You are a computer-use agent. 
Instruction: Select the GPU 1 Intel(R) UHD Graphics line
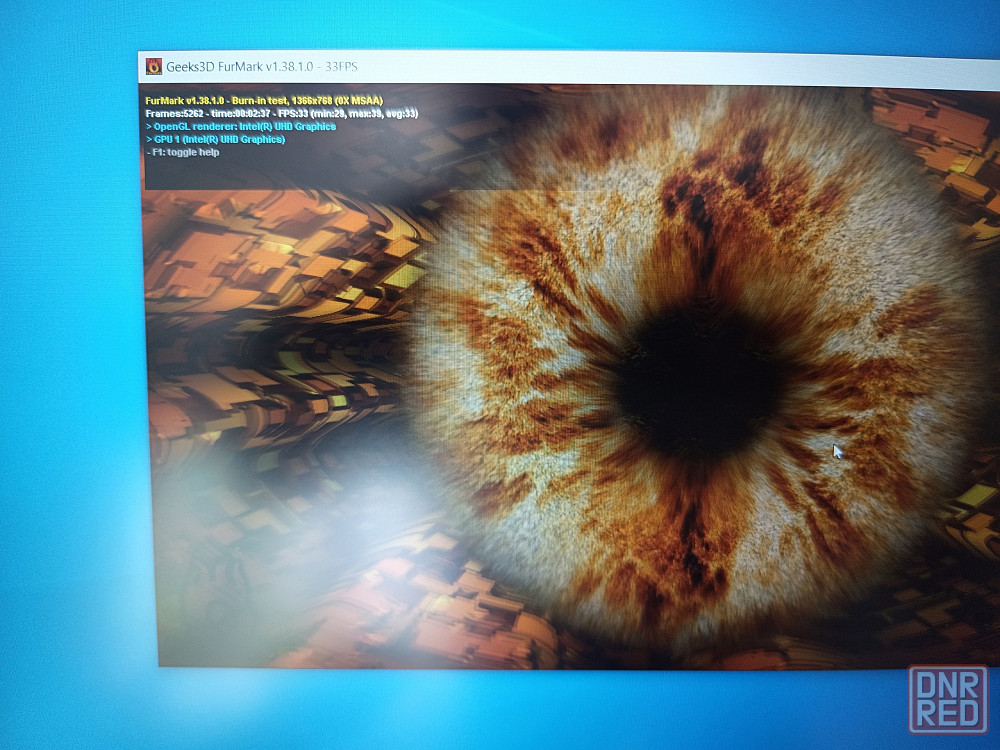pos(215,139)
